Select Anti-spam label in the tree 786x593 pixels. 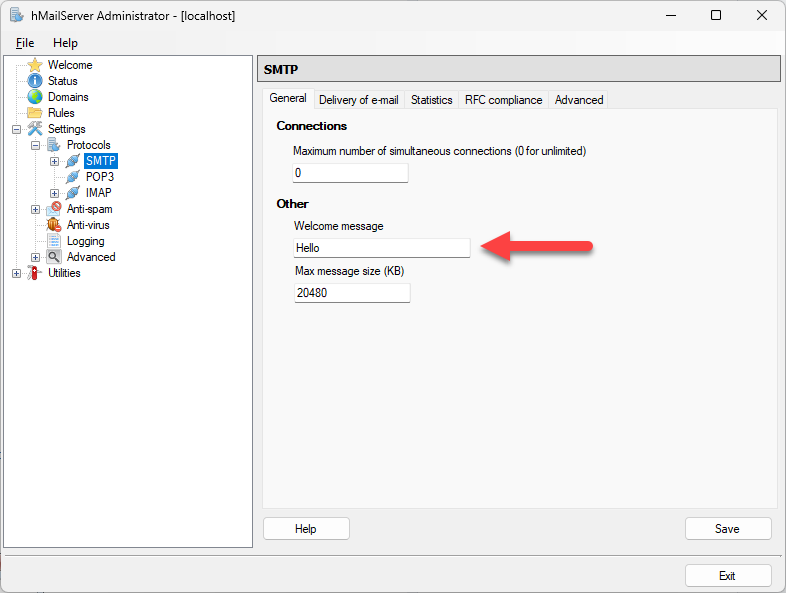90,209
